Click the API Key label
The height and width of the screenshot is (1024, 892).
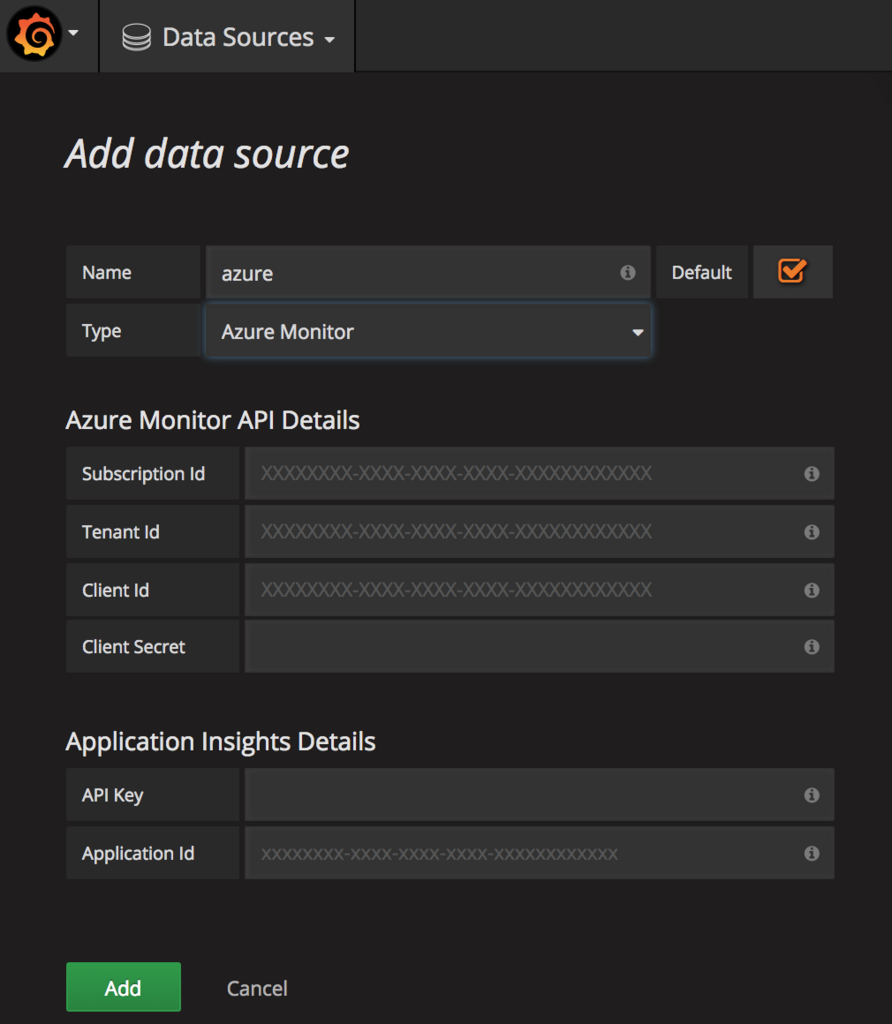(x=112, y=795)
